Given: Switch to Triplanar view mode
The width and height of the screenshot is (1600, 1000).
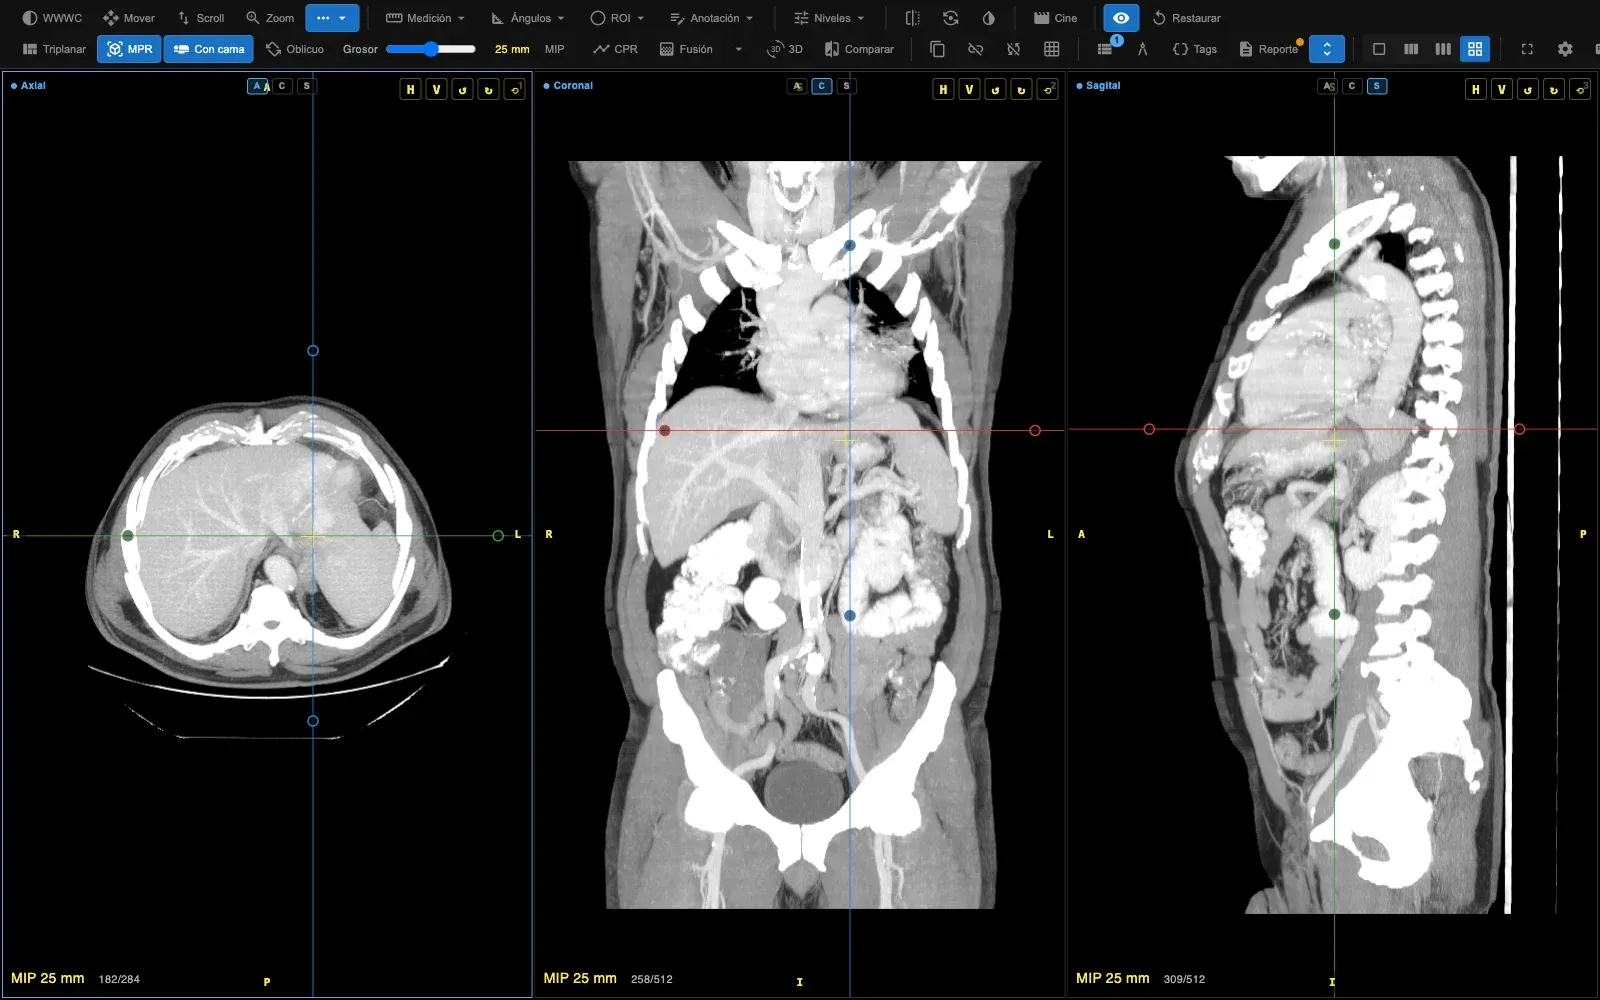Looking at the screenshot, I should 54,49.
